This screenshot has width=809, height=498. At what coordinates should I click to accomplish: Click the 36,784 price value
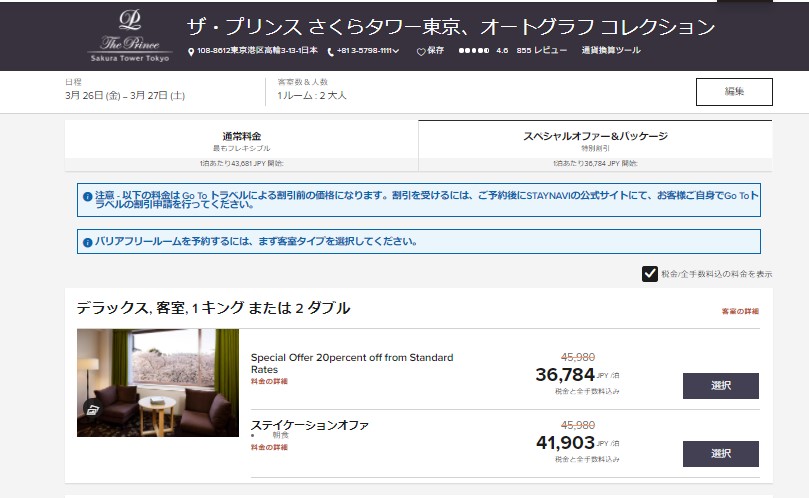(x=565, y=375)
